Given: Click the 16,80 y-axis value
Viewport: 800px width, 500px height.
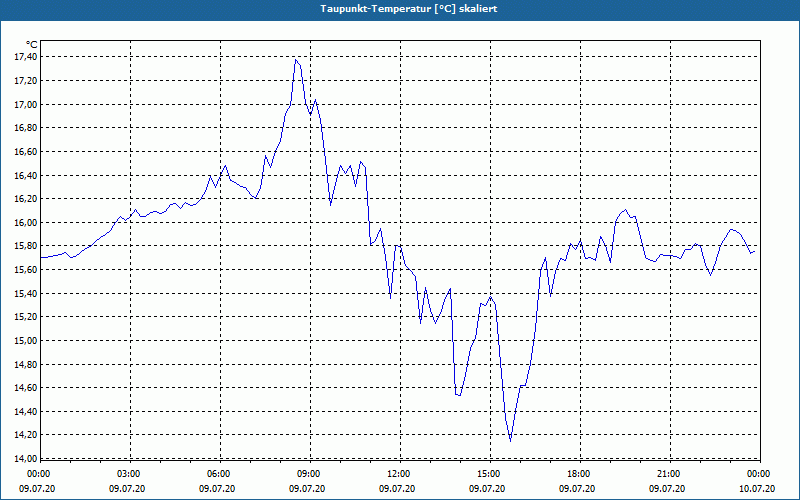Looking at the screenshot, I should [26, 128].
